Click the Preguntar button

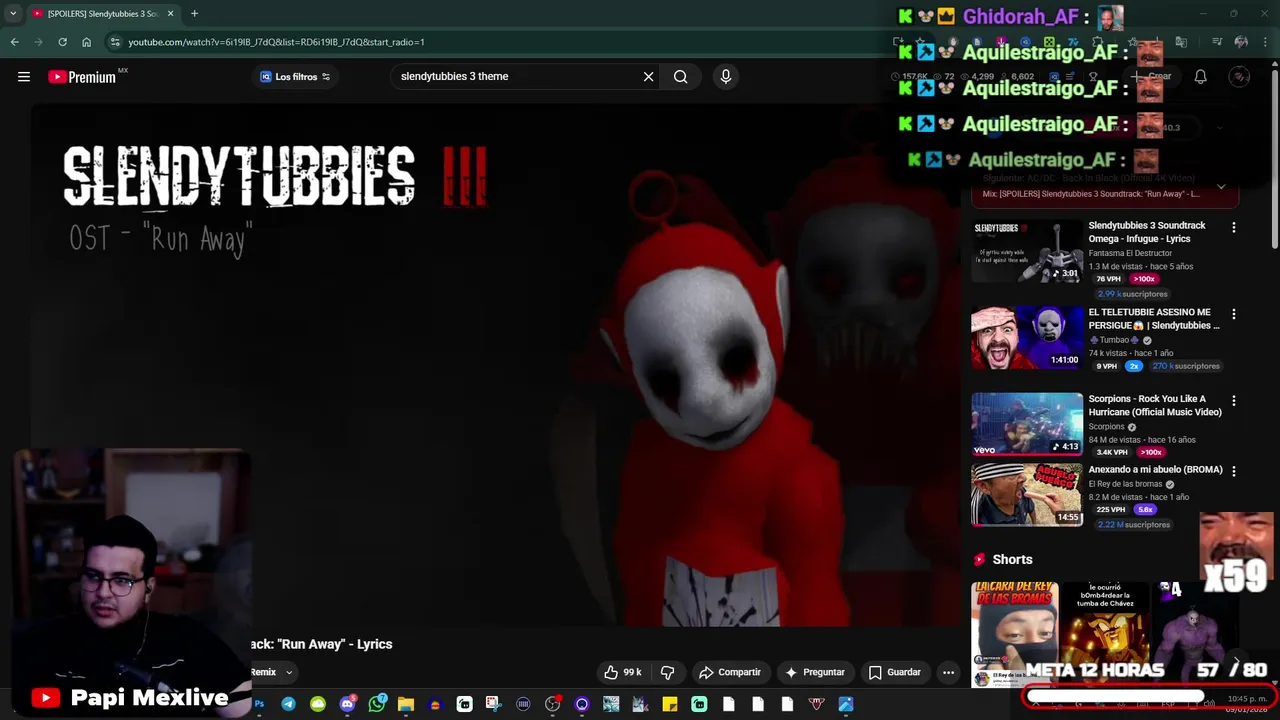click(x=815, y=672)
